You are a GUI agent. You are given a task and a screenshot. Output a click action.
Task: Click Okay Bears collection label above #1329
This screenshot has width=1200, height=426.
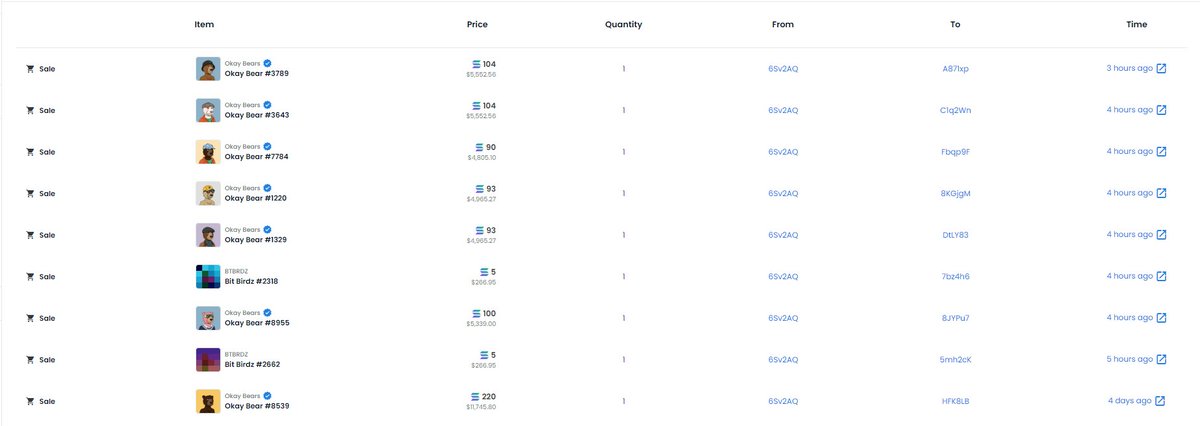[242, 229]
